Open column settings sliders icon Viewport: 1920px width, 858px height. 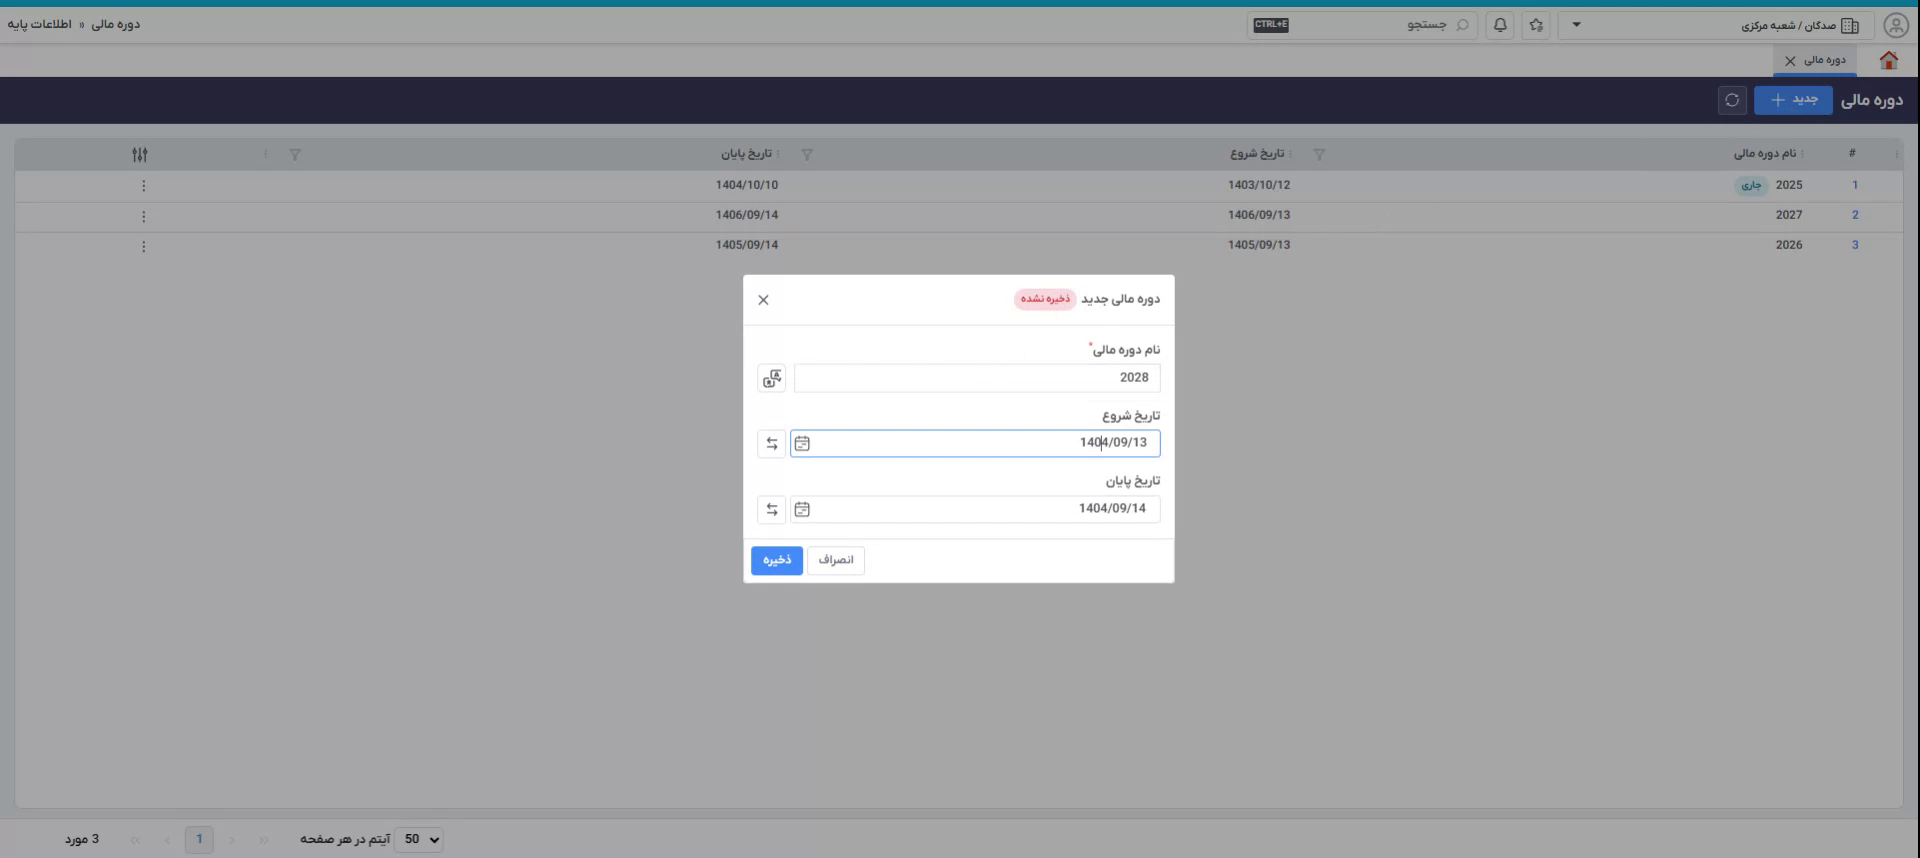click(x=140, y=155)
